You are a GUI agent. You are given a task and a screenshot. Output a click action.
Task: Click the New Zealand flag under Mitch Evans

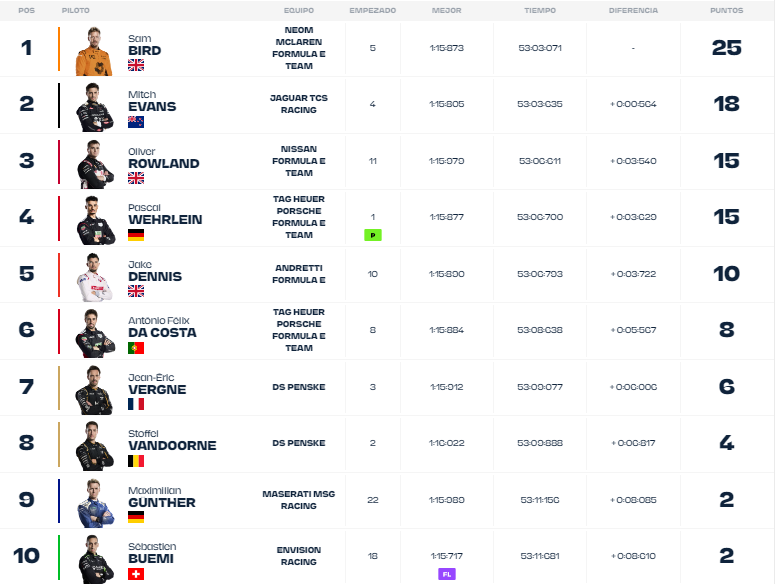click(136, 122)
